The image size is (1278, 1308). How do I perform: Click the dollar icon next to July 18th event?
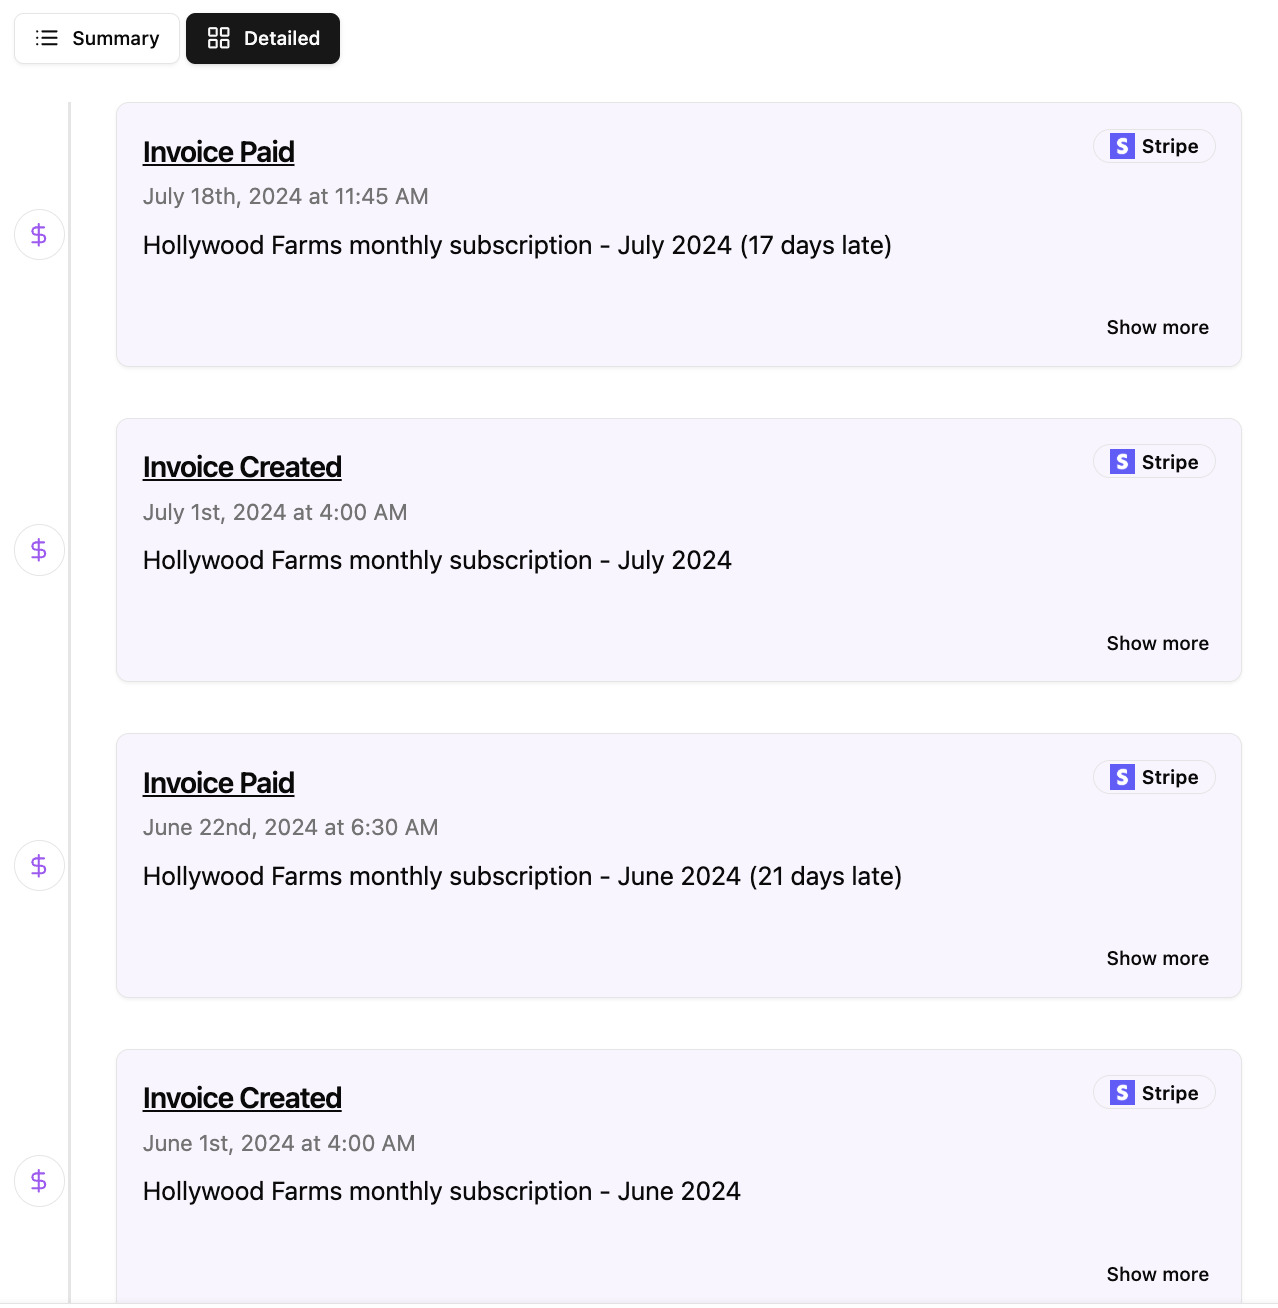38,234
